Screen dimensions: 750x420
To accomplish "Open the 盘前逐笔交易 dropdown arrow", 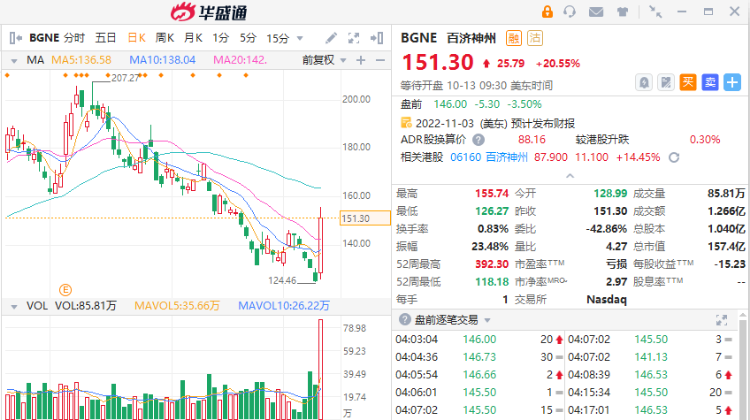I will (x=487, y=320).
